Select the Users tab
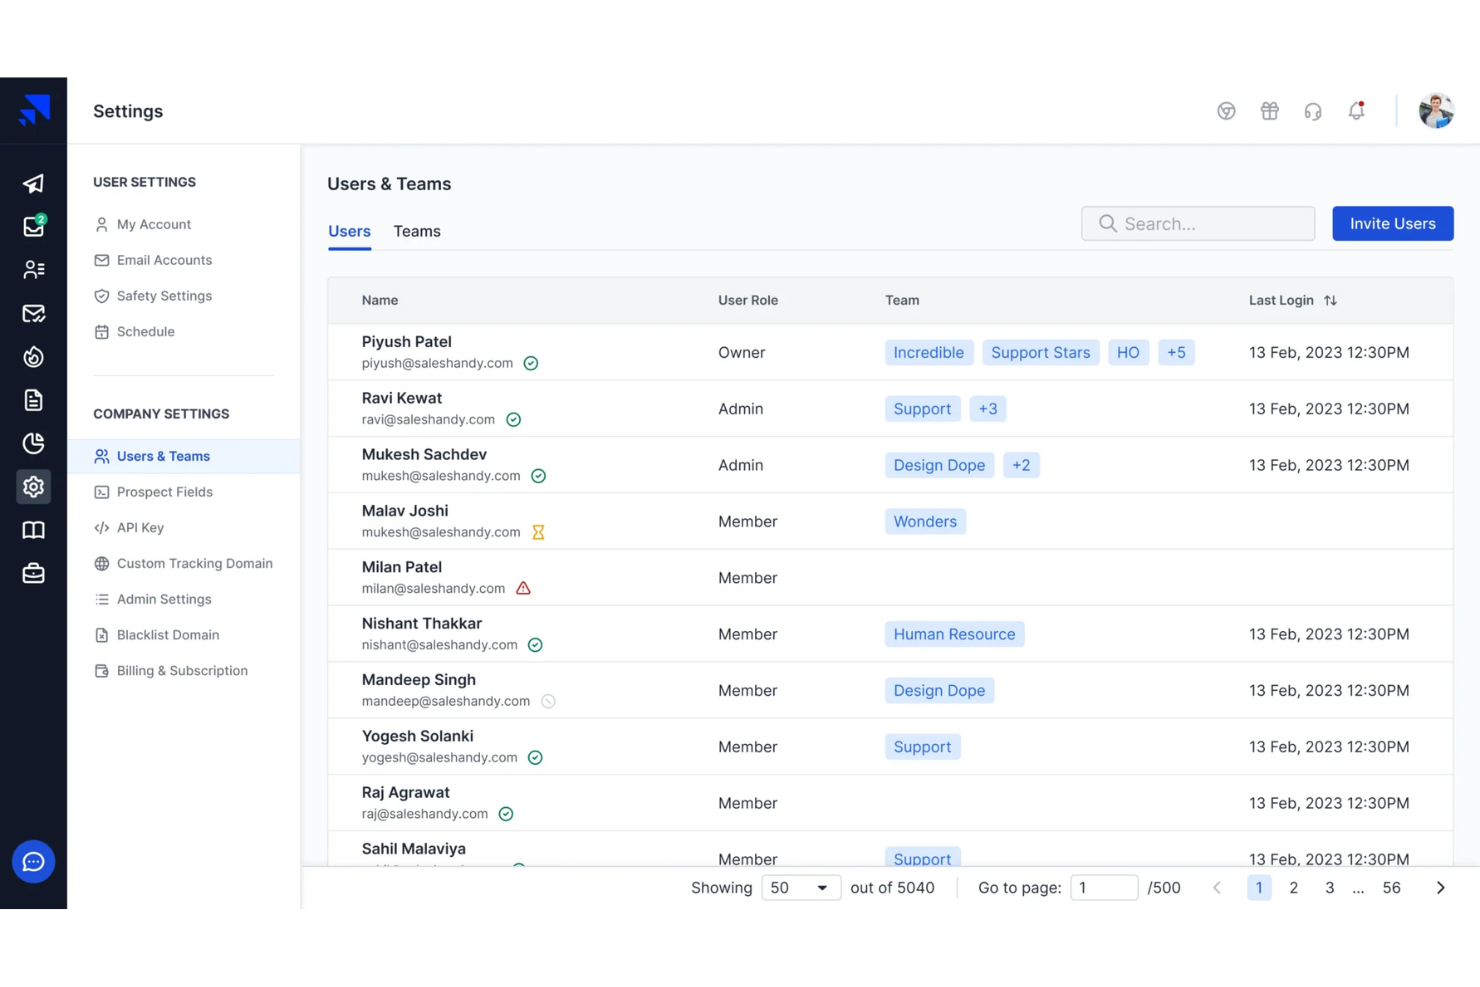The height and width of the screenshot is (987, 1480). 349,231
